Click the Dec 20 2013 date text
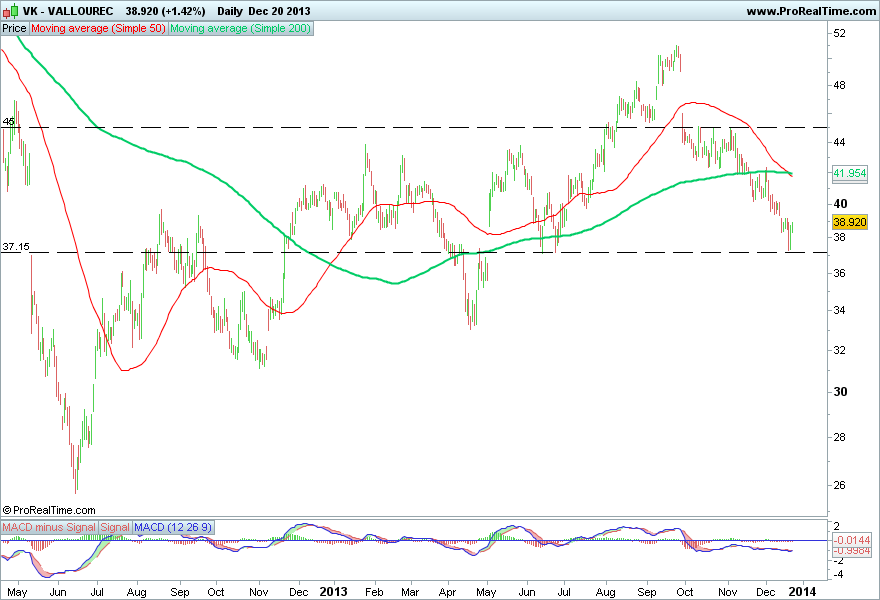Image resolution: width=880 pixels, height=600 pixels. [279, 11]
